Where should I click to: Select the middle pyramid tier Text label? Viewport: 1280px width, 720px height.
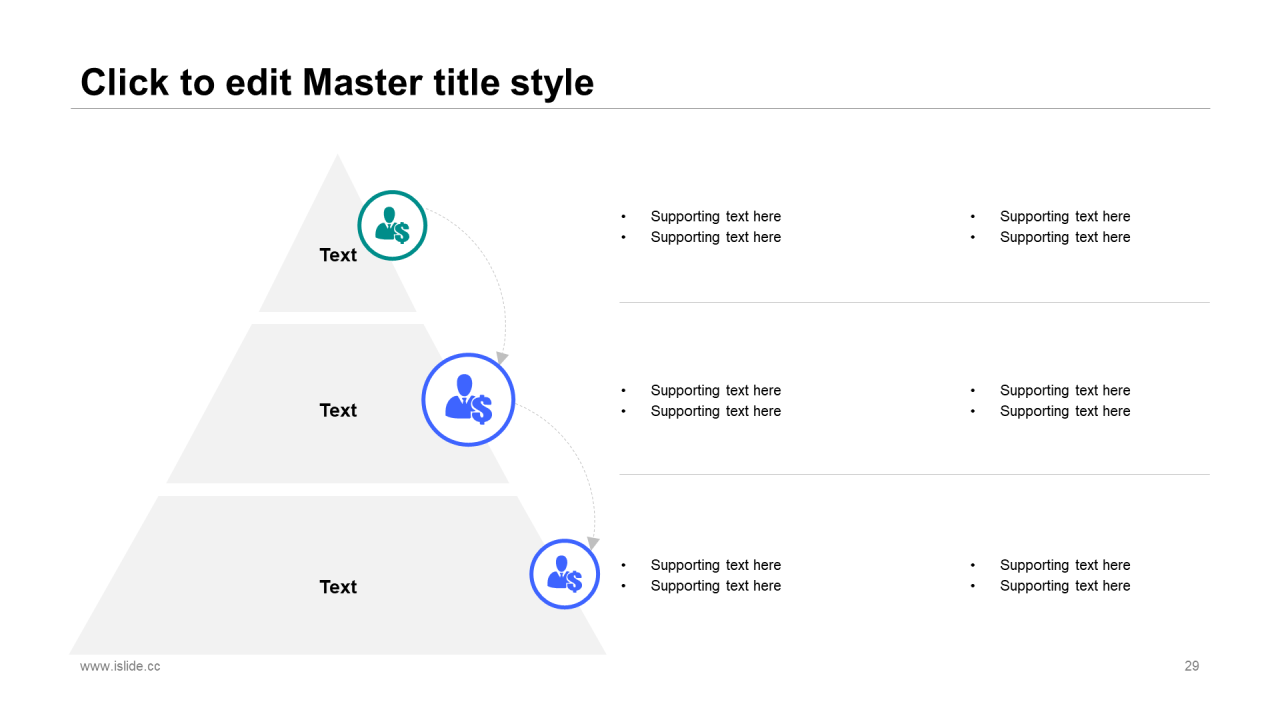pyautogui.click(x=338, y=410)
